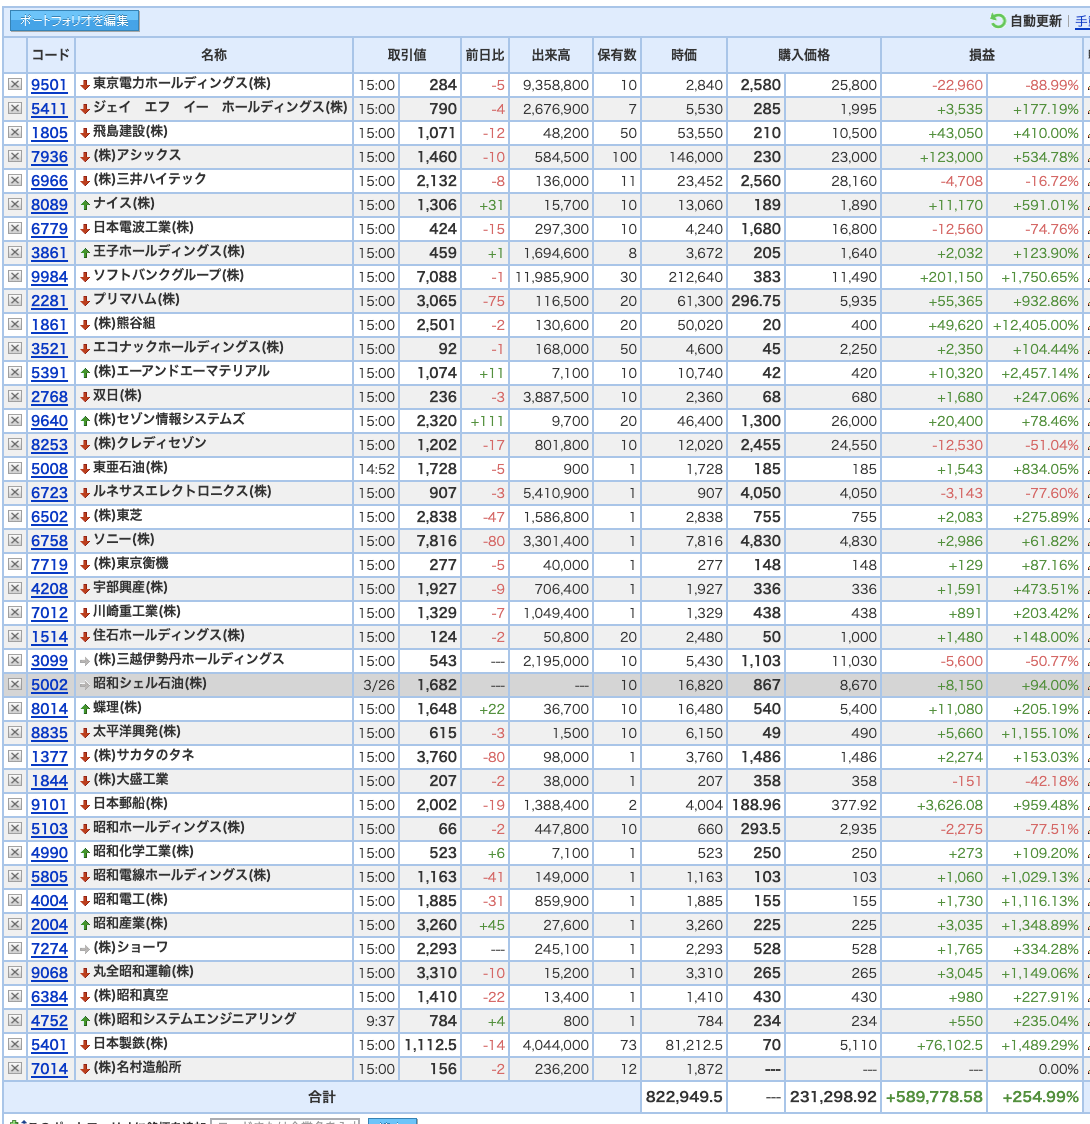Open code link 1377
The width and height of the screenshot is (1090, 1124).
click(x=49, y=757)
